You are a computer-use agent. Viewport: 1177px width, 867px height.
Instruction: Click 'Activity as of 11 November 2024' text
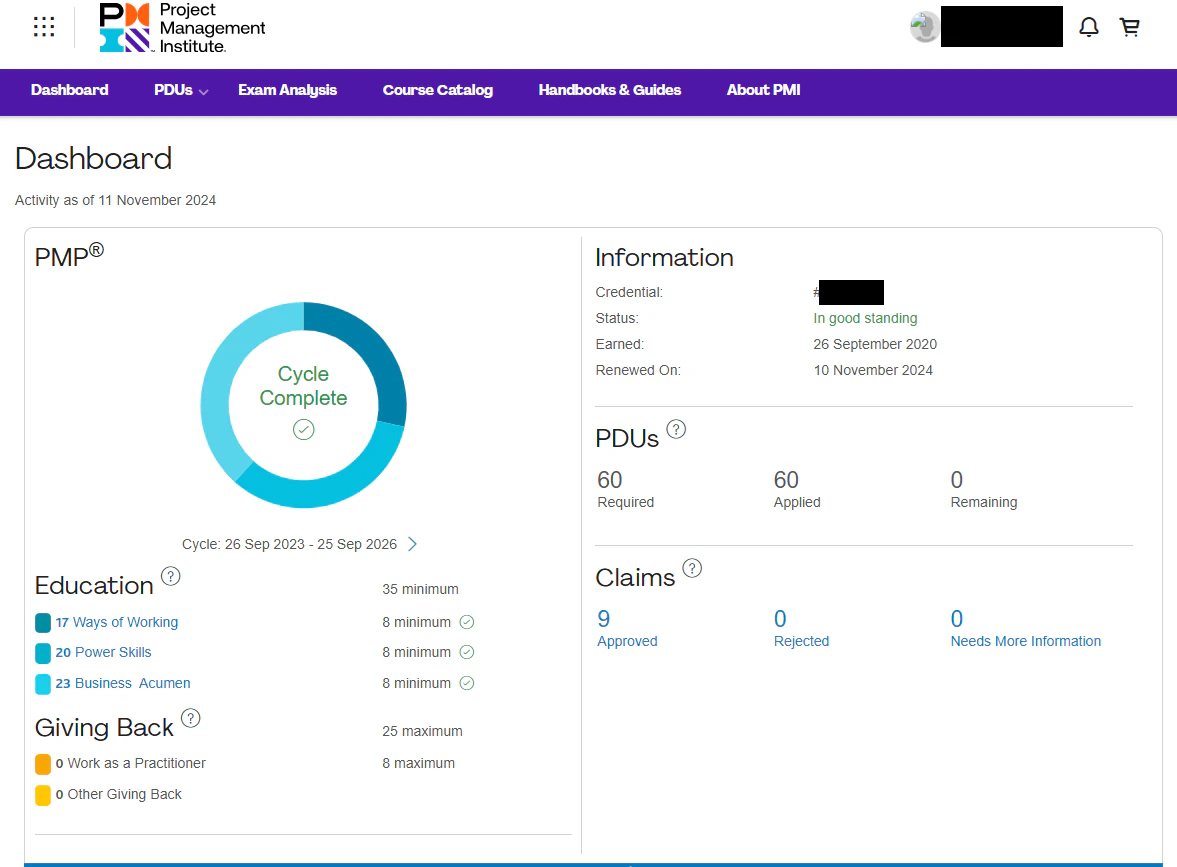(x=116, y=200)
